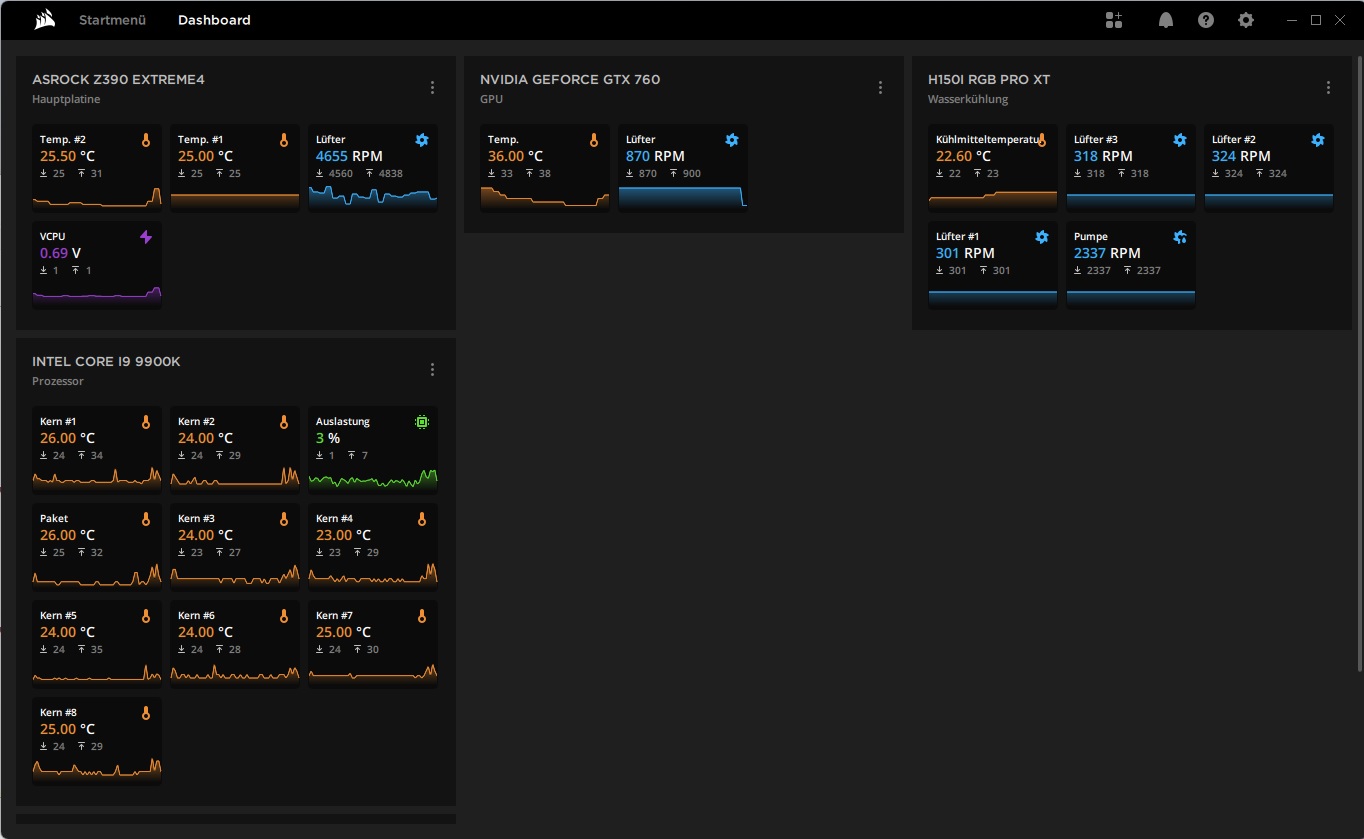Image resolution: width=1364 pixels, height=839 pixels.
Task: Switch to the Startmenü tab
Action: point(112,20)
